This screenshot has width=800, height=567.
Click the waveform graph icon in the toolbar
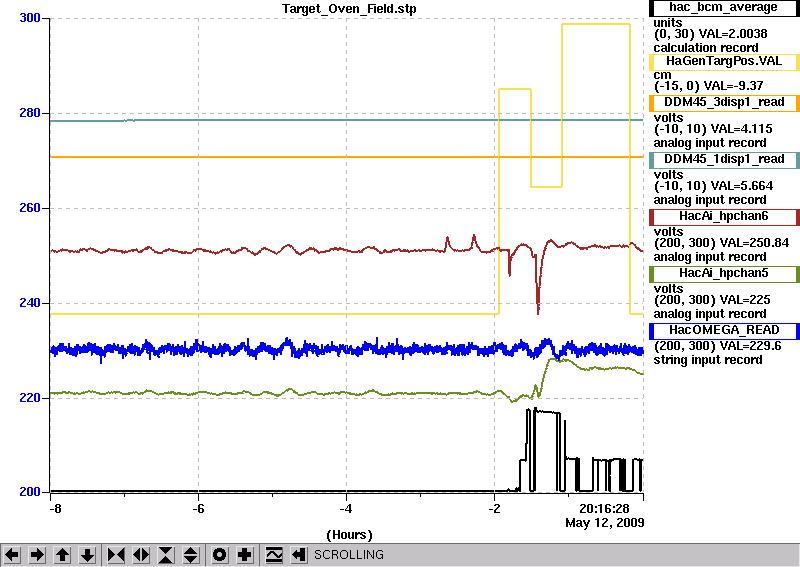274,554
